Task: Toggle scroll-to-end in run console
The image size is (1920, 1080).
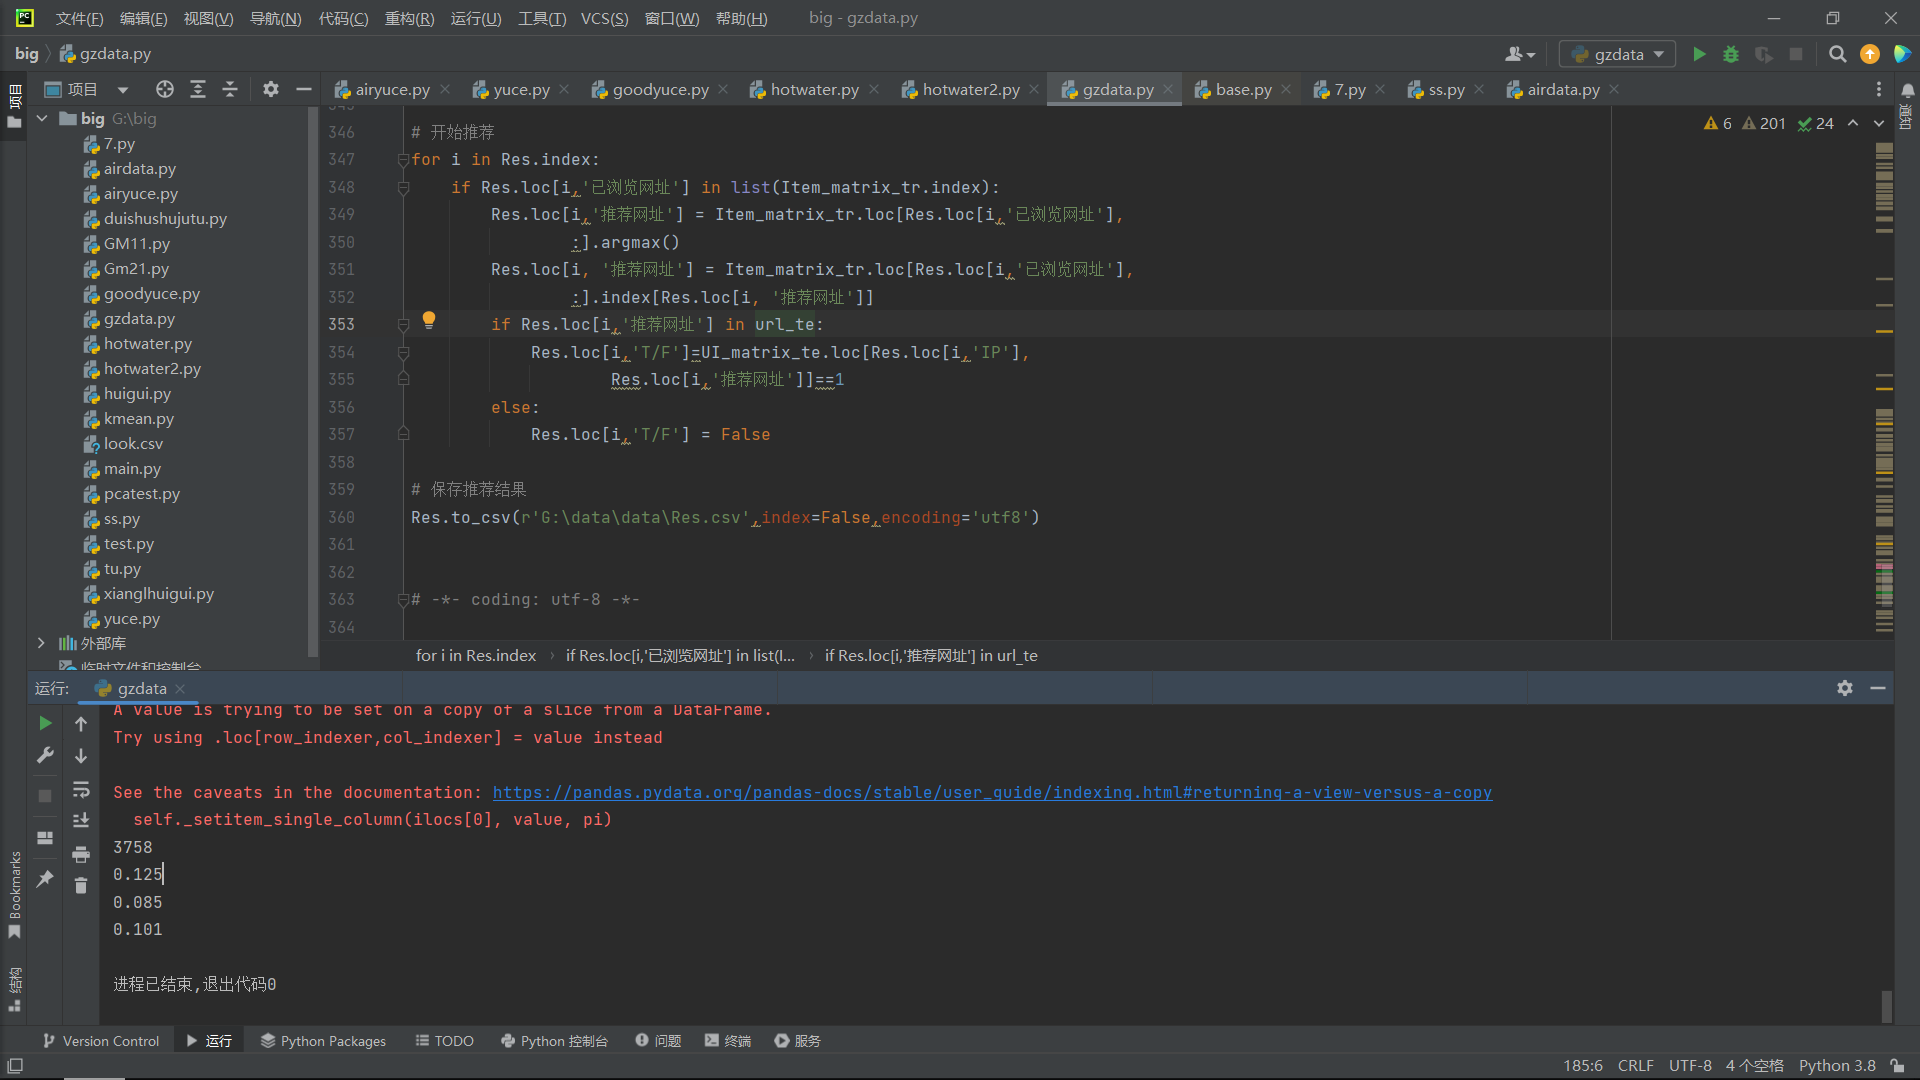Action: coord(81,821)
